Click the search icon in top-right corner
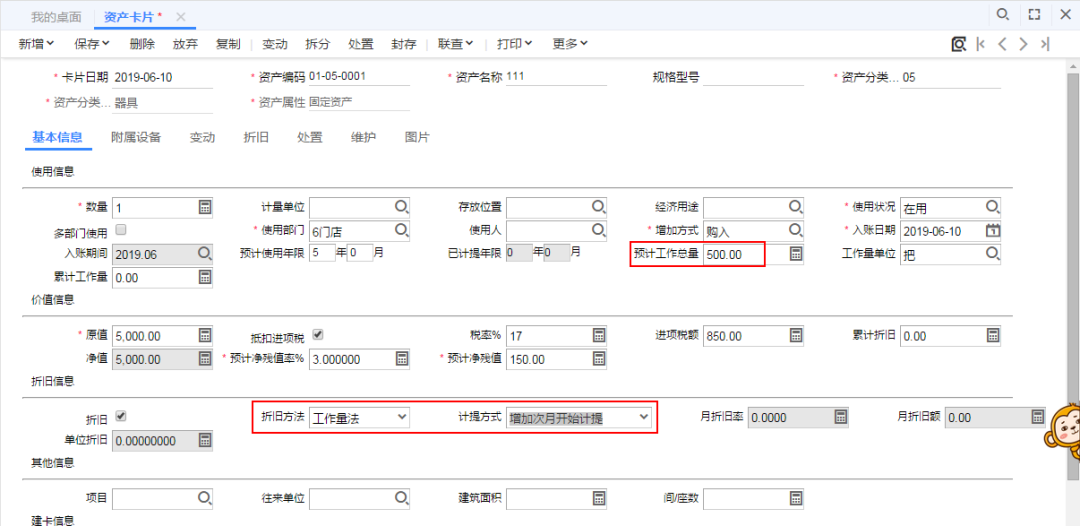The width and height of the screenshot is (1080, 526). tap(1002, 15)
